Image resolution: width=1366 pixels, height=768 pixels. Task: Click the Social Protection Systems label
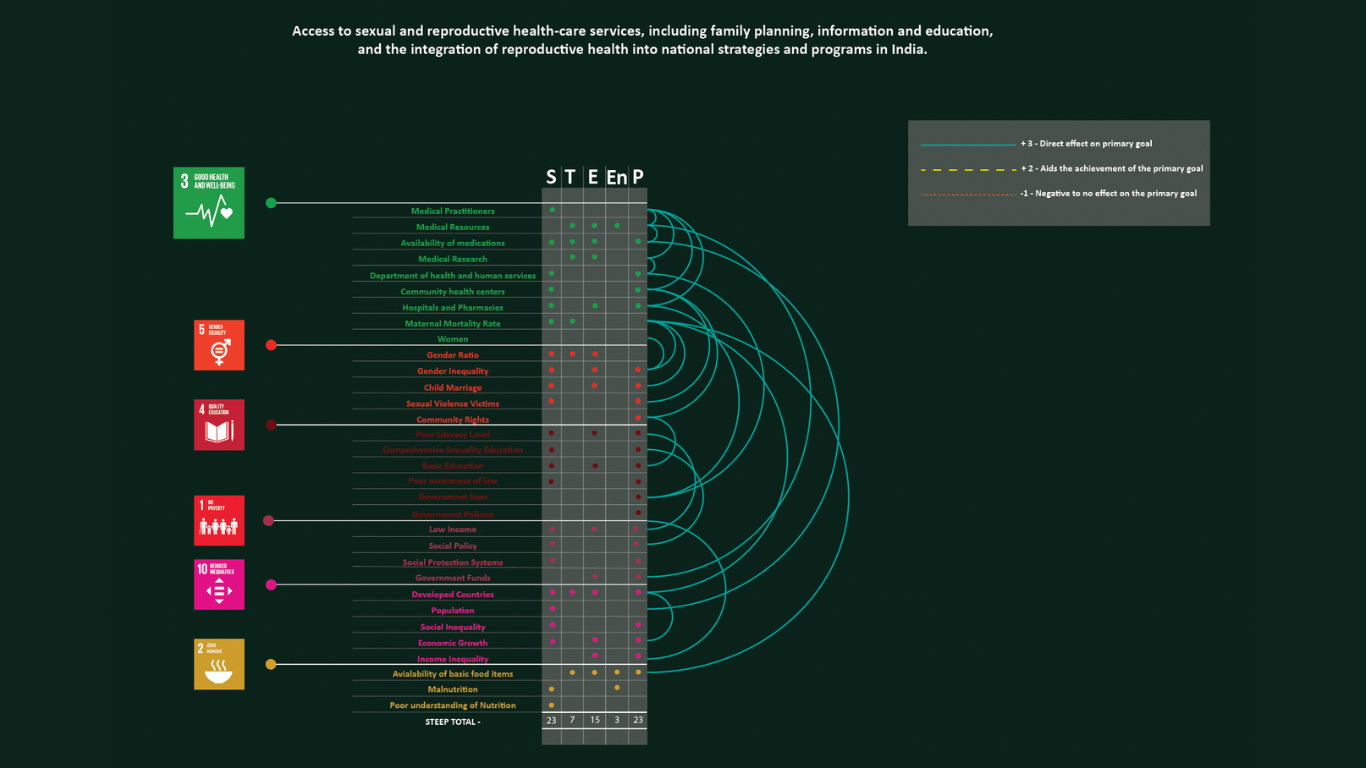(453, 562)
